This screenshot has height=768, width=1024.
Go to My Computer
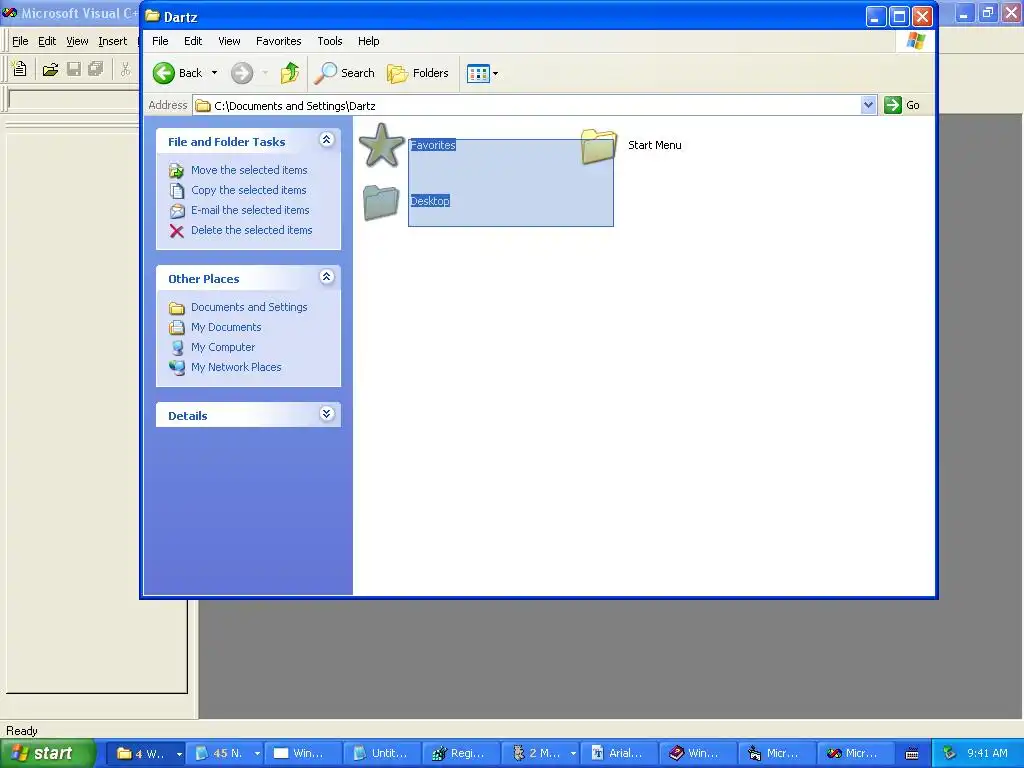click(x=223, y=347)
